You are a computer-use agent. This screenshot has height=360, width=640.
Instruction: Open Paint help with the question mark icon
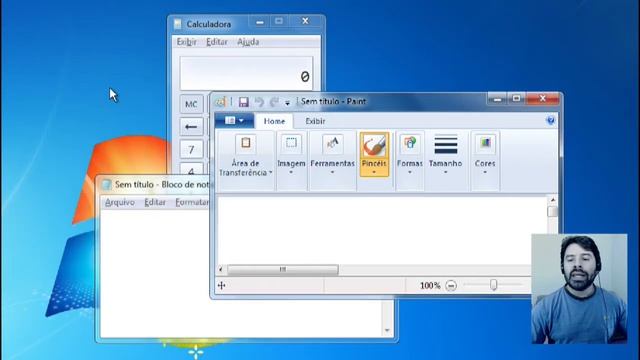(x=550, y=120)
